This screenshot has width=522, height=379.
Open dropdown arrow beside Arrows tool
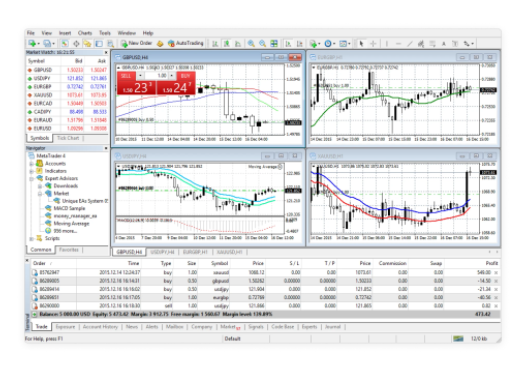pos(472,44)
